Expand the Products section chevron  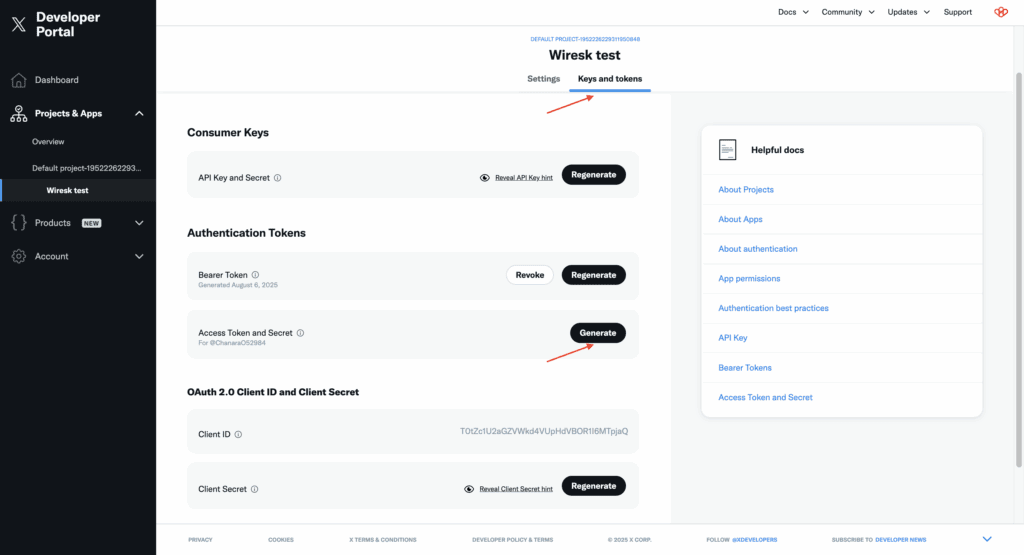(139, 223)
